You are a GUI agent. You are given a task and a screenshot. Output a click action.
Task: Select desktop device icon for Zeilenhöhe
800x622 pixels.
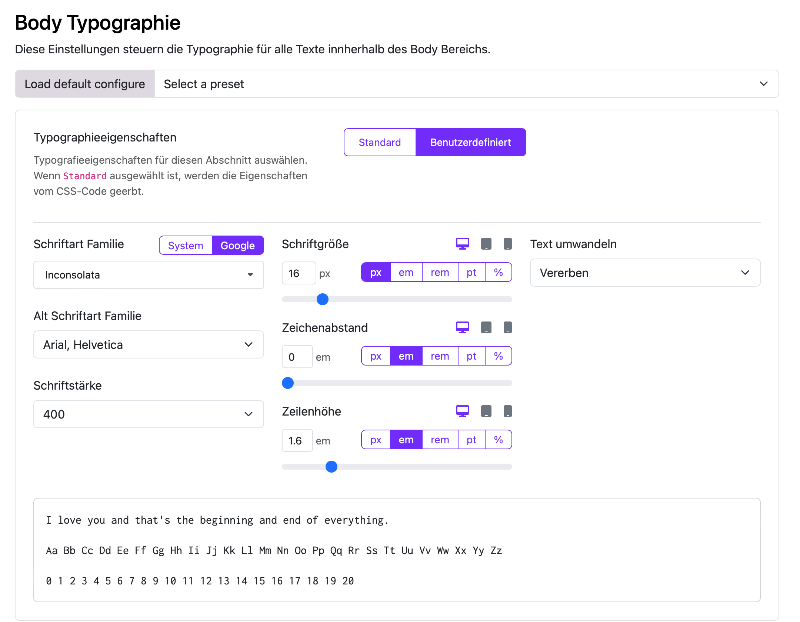click(x=462, y=411)
